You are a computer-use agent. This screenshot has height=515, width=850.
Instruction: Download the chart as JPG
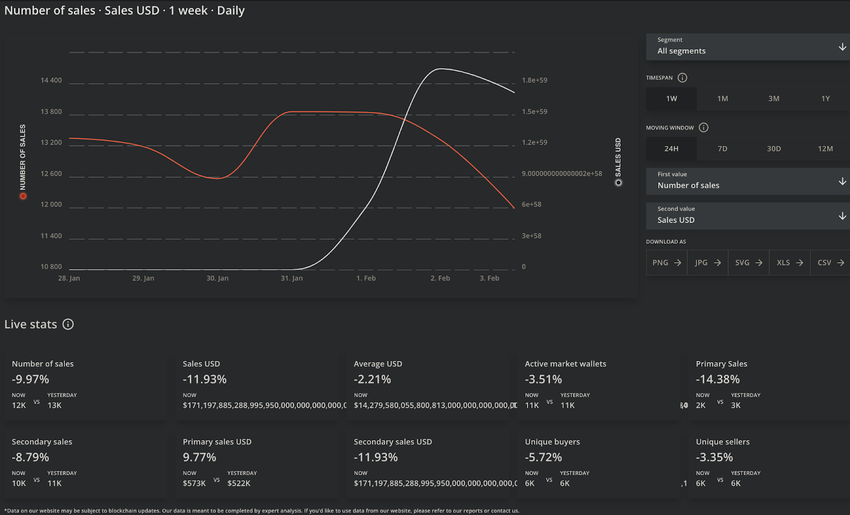pyautogui.click(x=708, y=262)
